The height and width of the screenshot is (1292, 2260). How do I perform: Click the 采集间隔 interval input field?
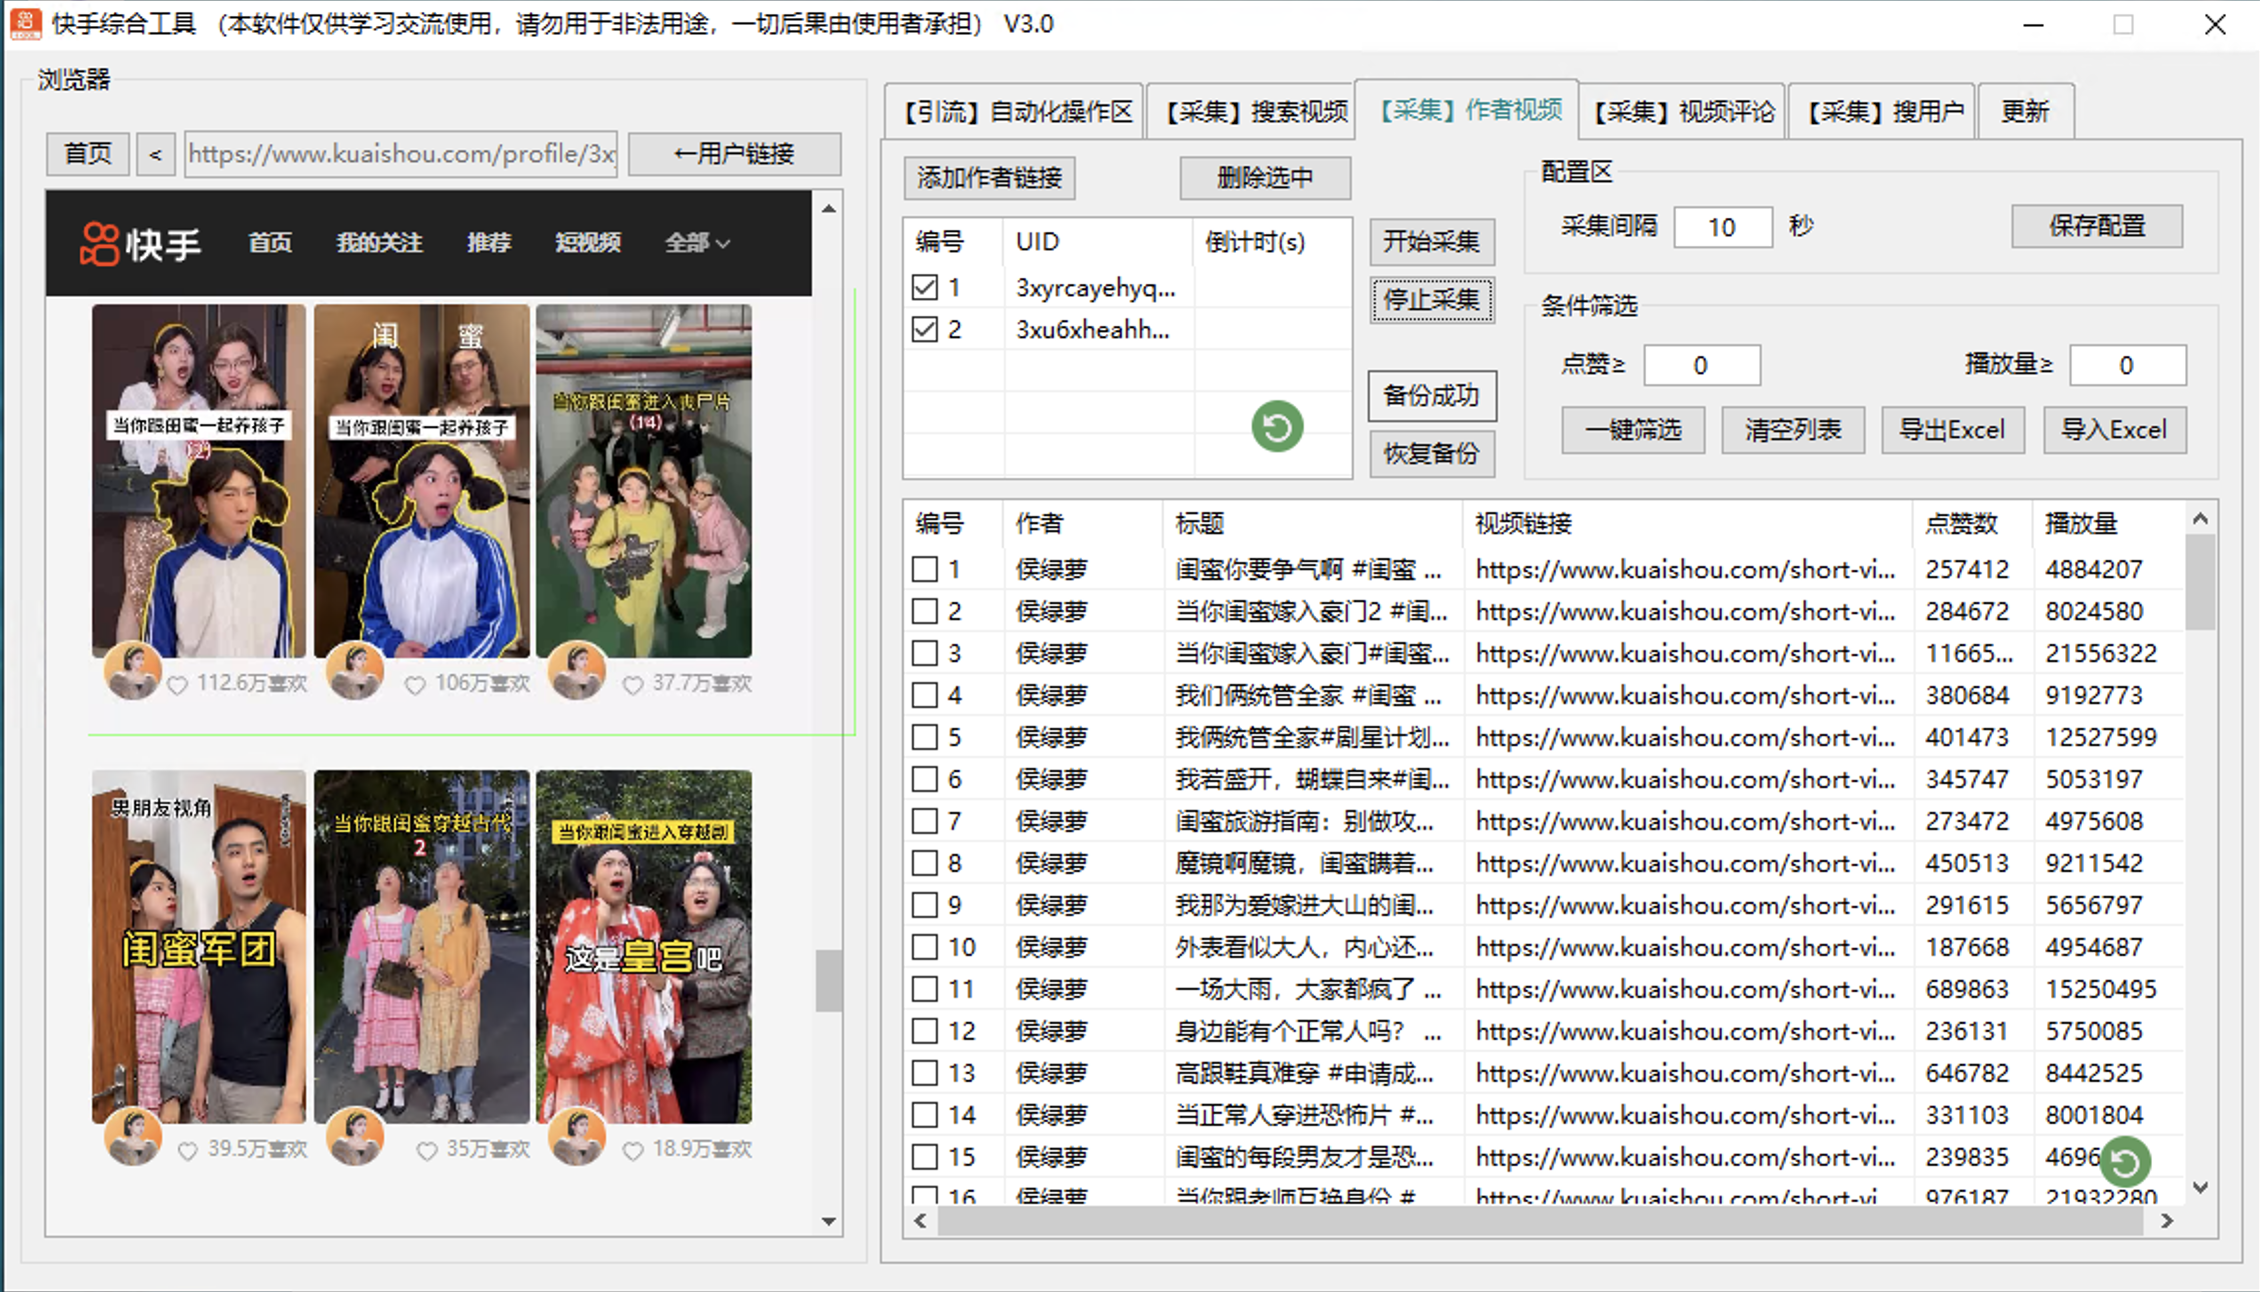coord(1723,227)
